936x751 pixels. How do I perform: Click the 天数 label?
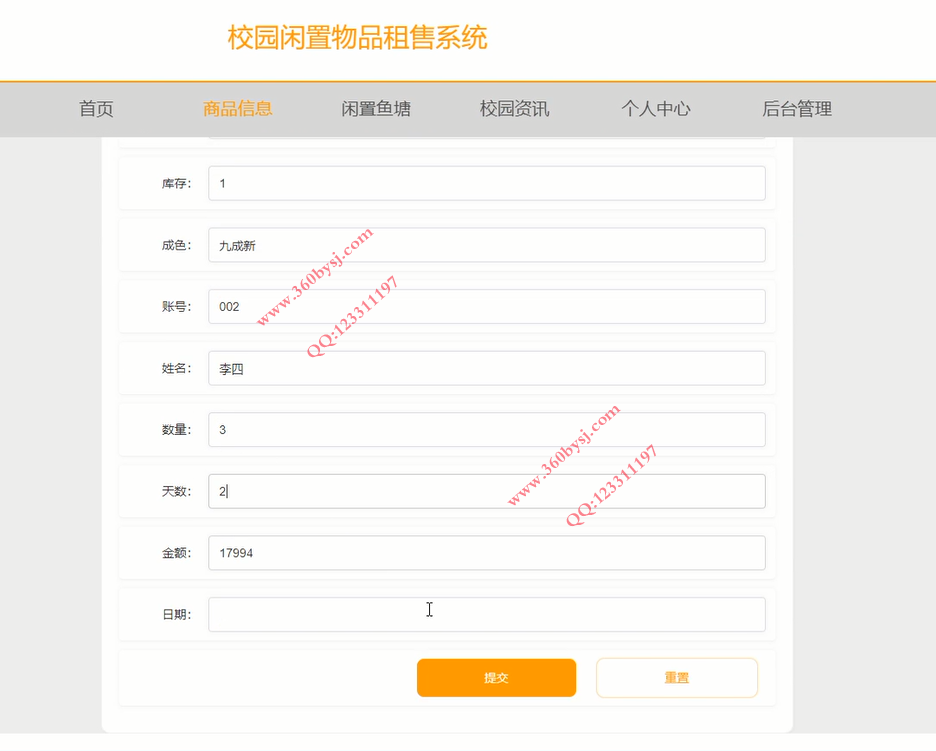[x=177, y=491]
